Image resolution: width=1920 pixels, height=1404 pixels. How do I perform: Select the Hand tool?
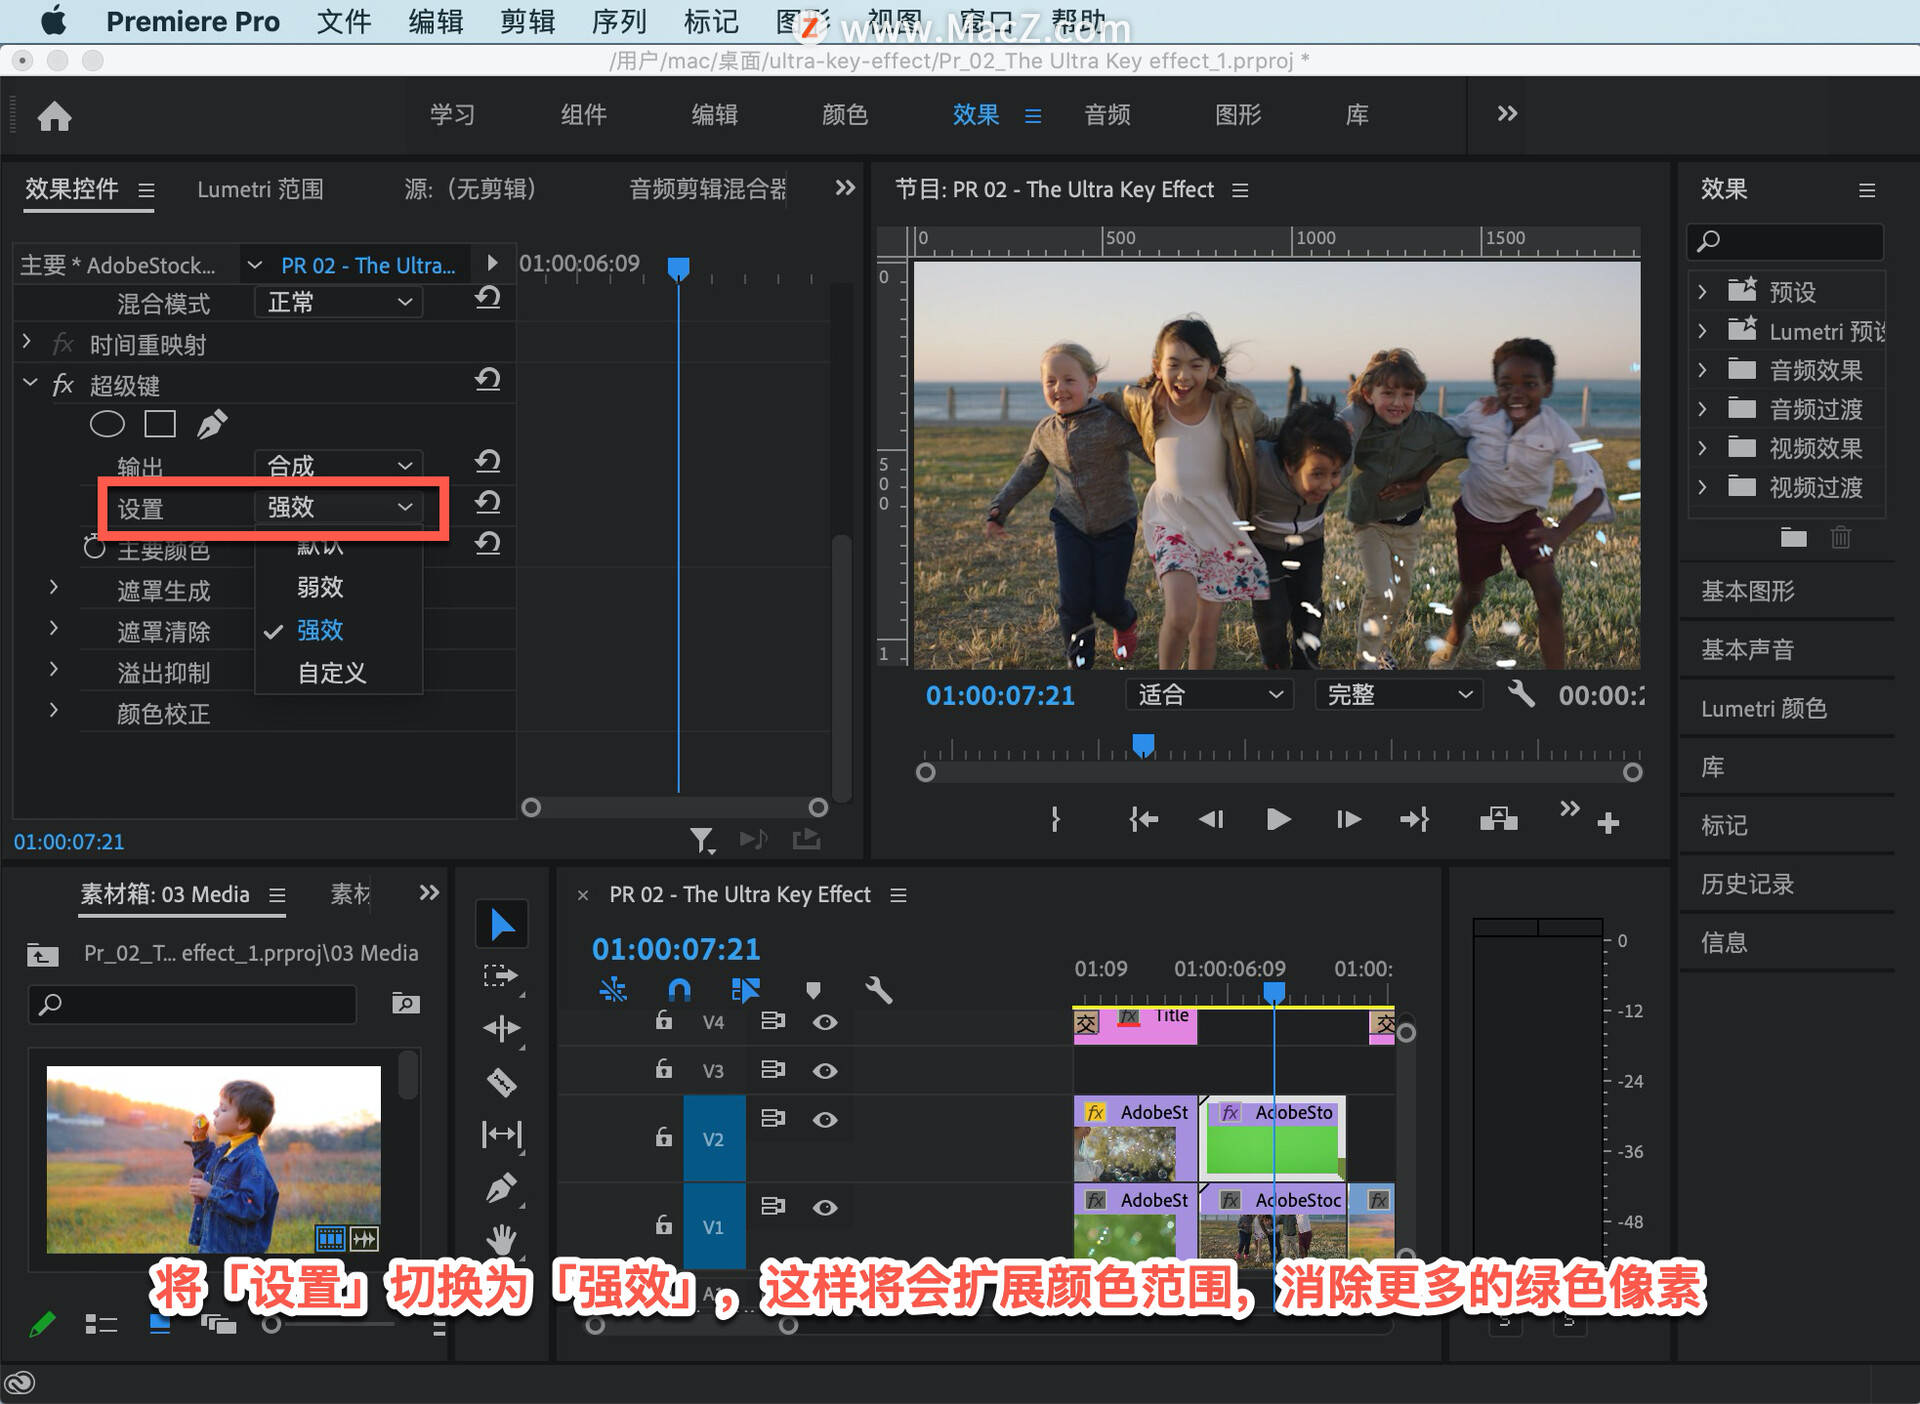point(501,1240)
